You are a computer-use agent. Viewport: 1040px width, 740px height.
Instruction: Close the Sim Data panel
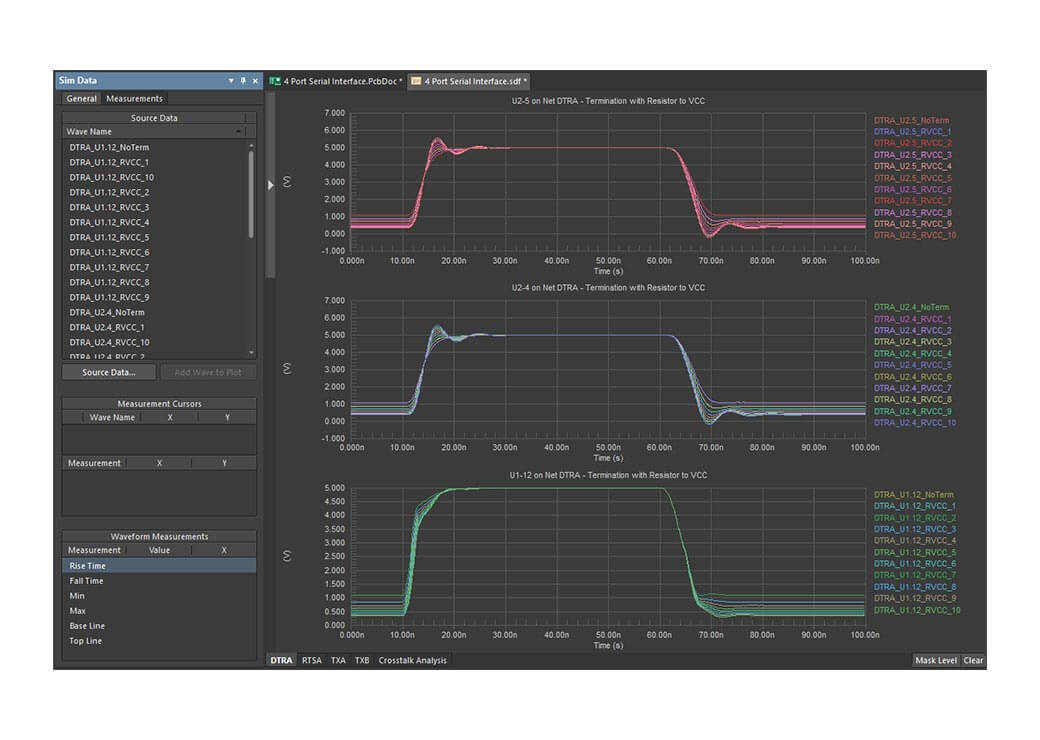[255, 81]
